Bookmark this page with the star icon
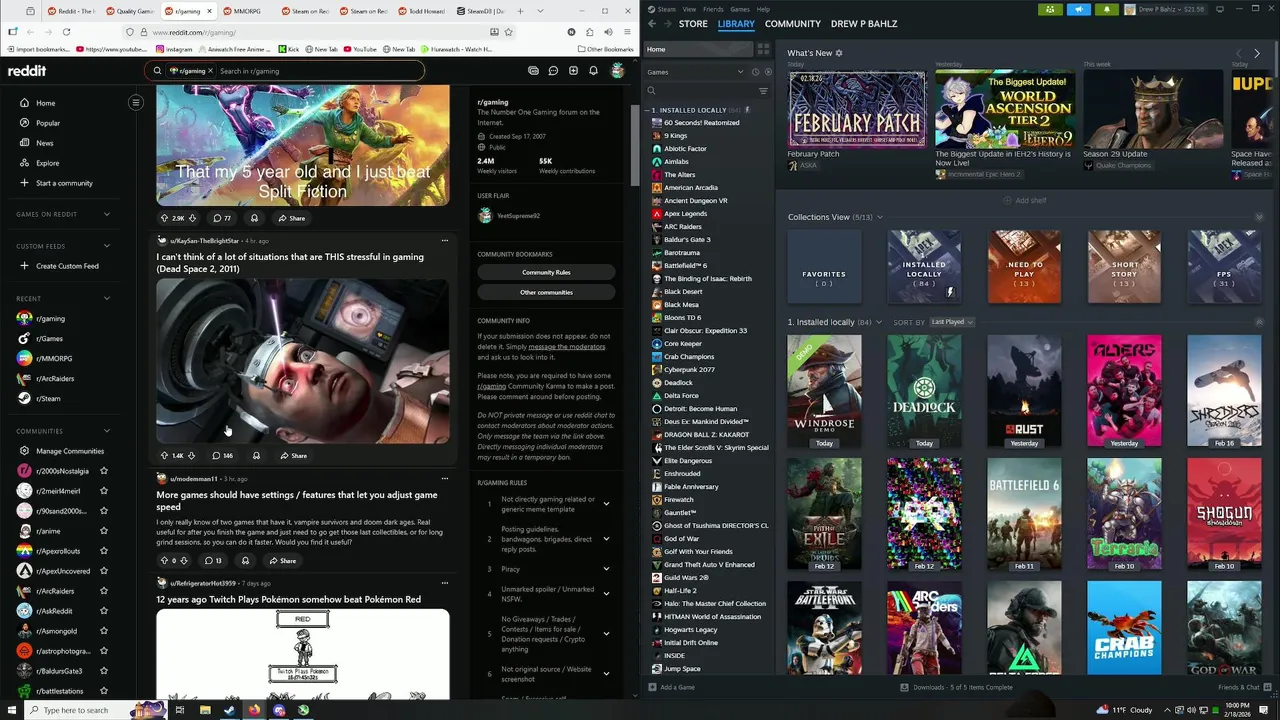The height and width of the screenshot is (720, 1280). [x=508, y=32]
